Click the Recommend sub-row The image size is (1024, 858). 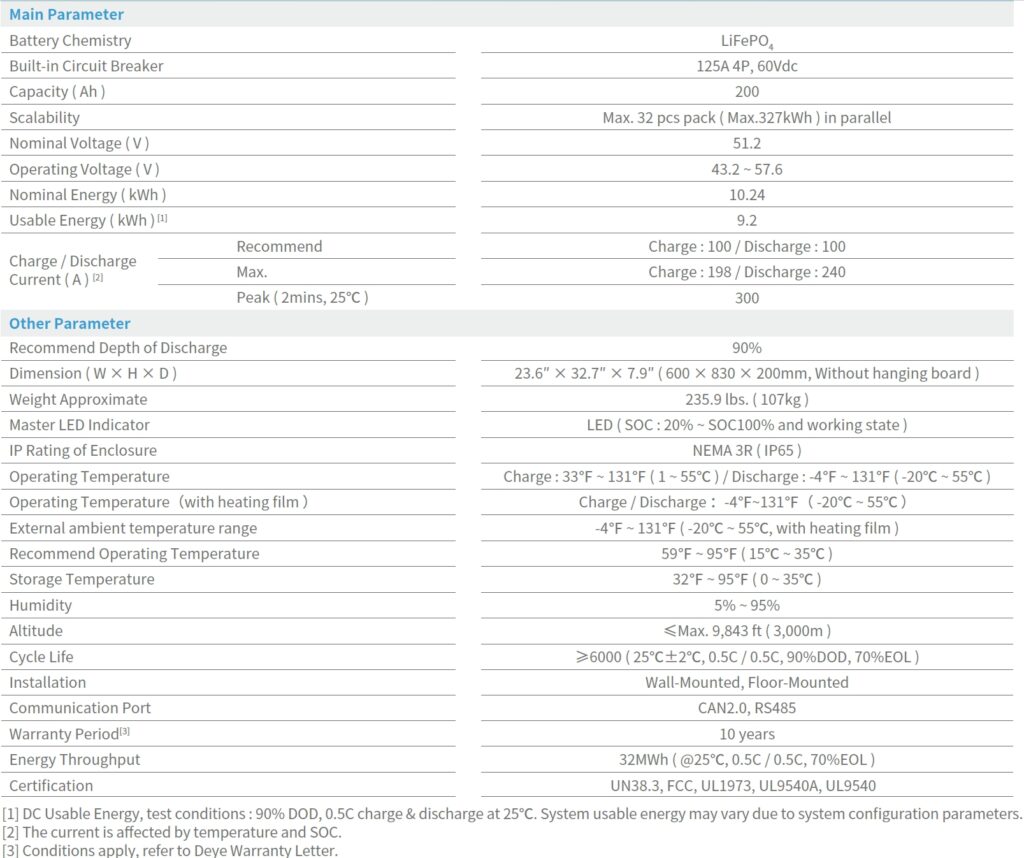[x=279, y=246]
